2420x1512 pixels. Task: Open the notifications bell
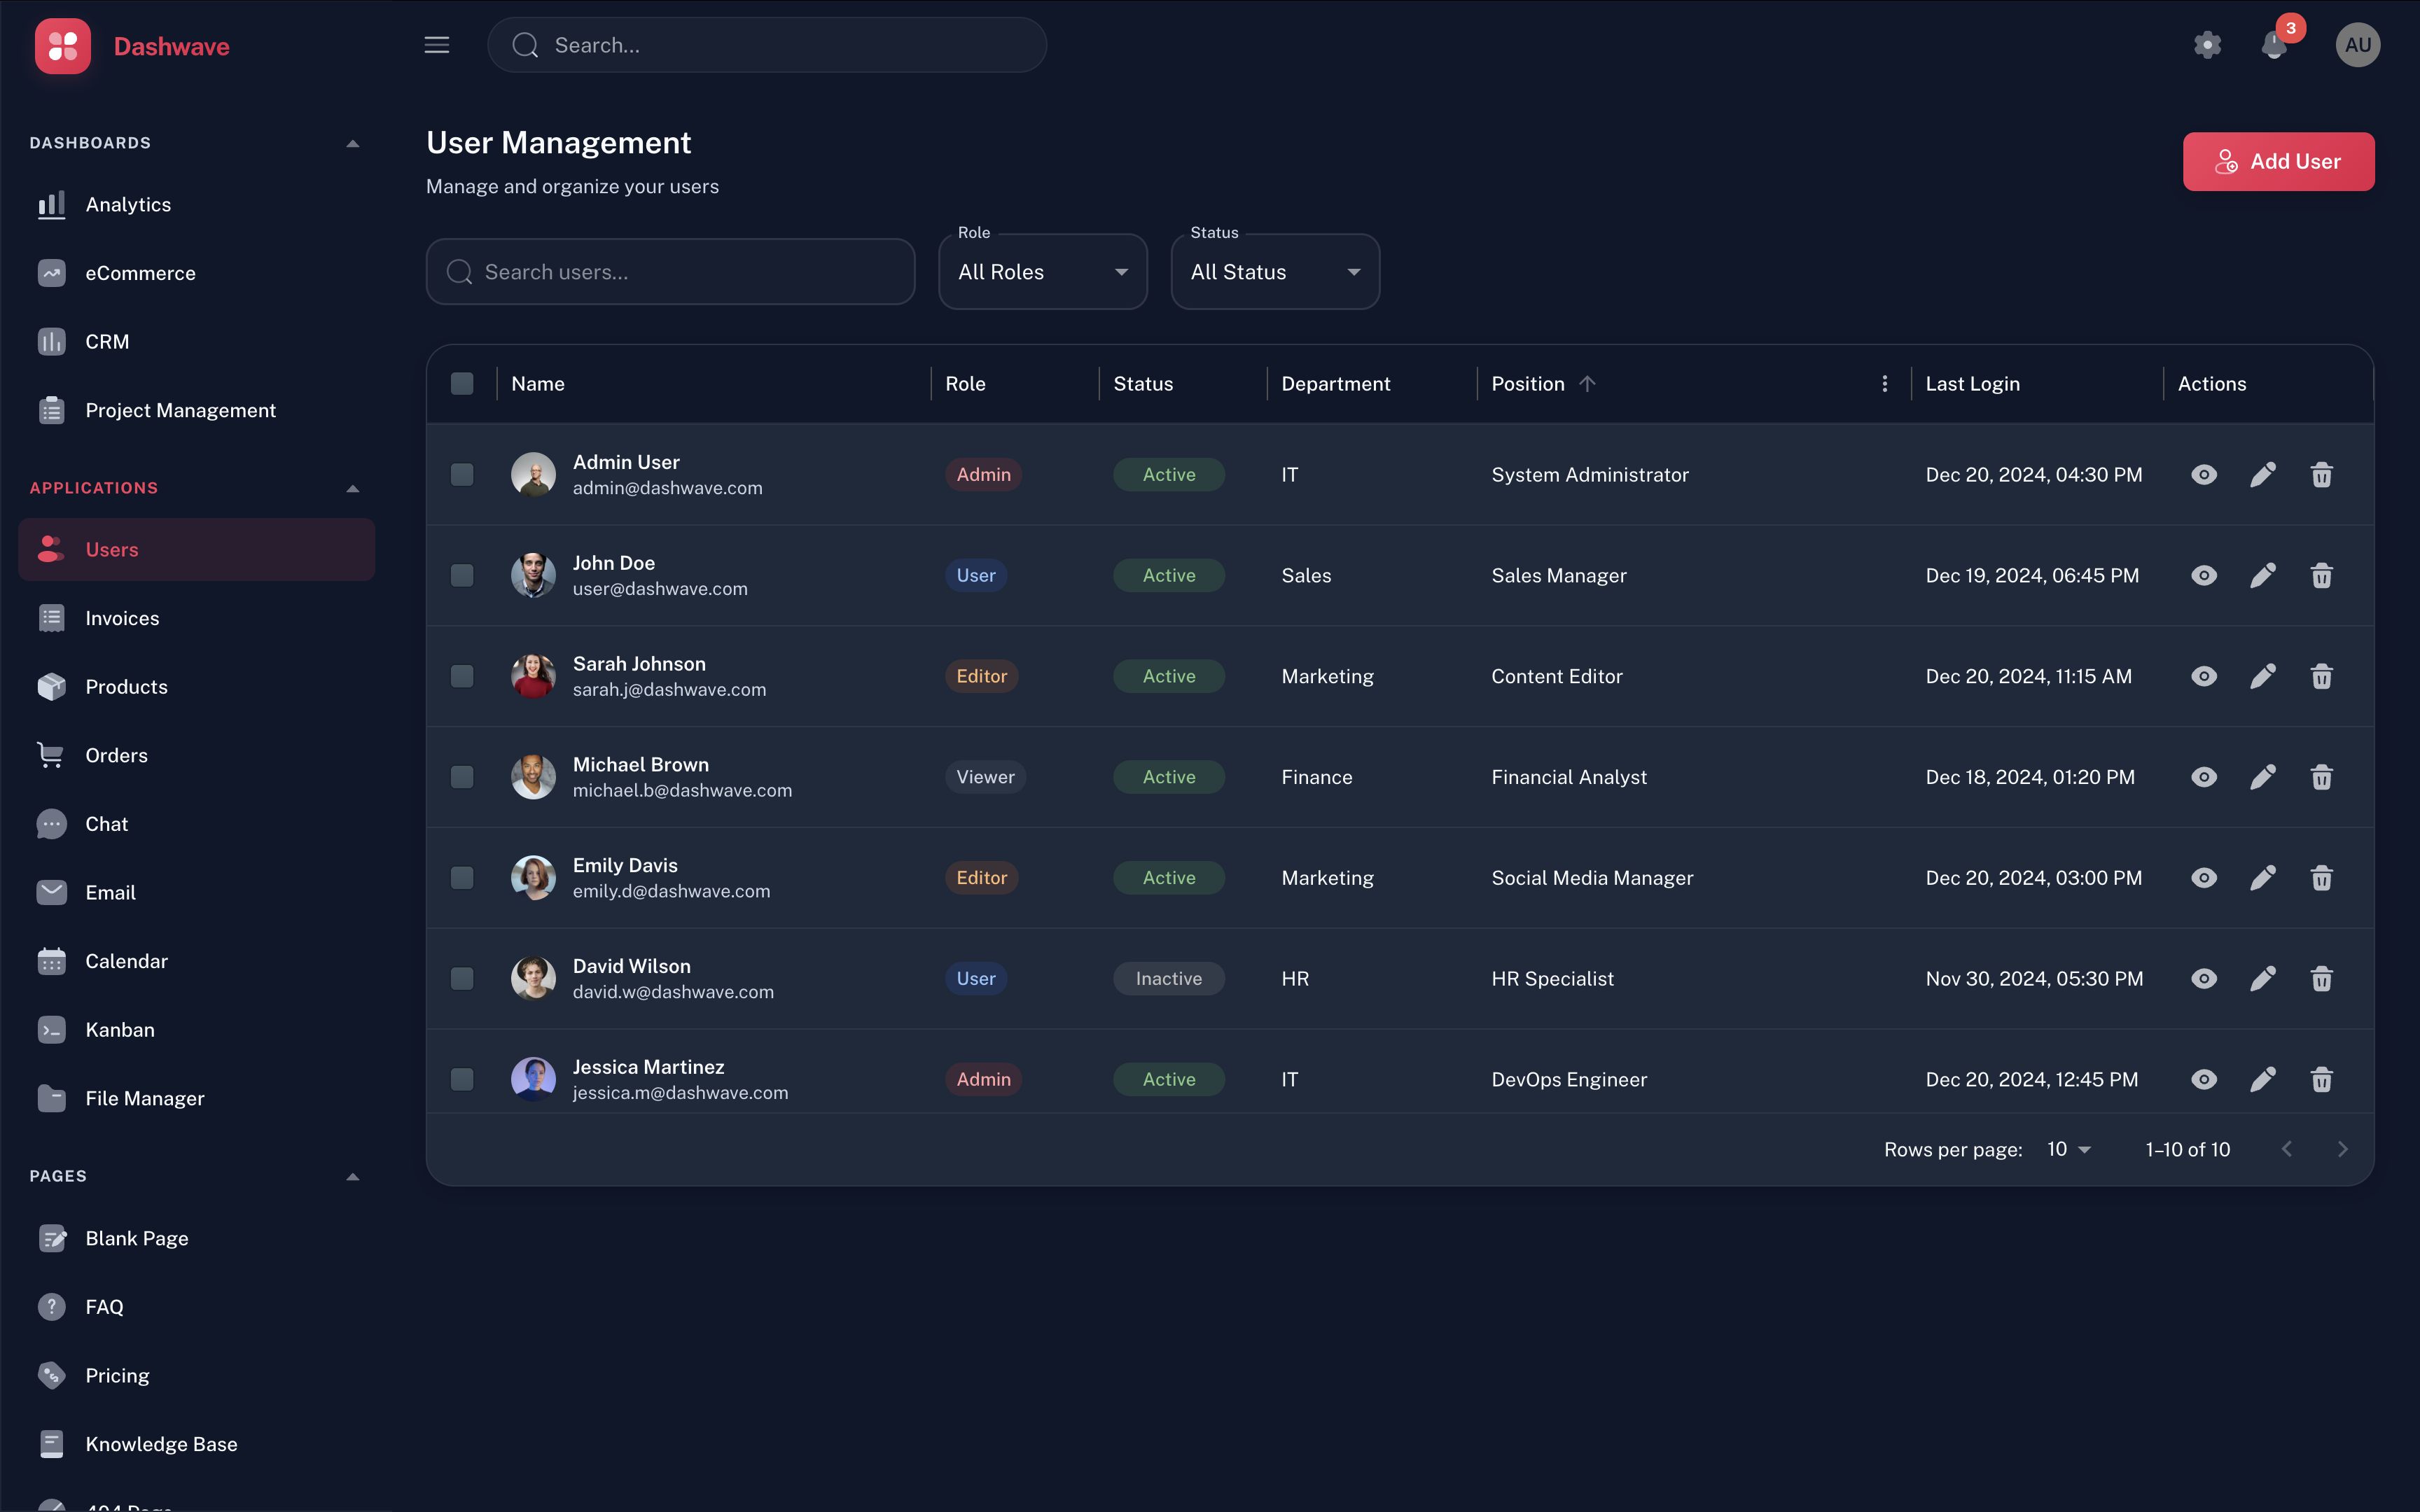click(x=2273, y=45)
